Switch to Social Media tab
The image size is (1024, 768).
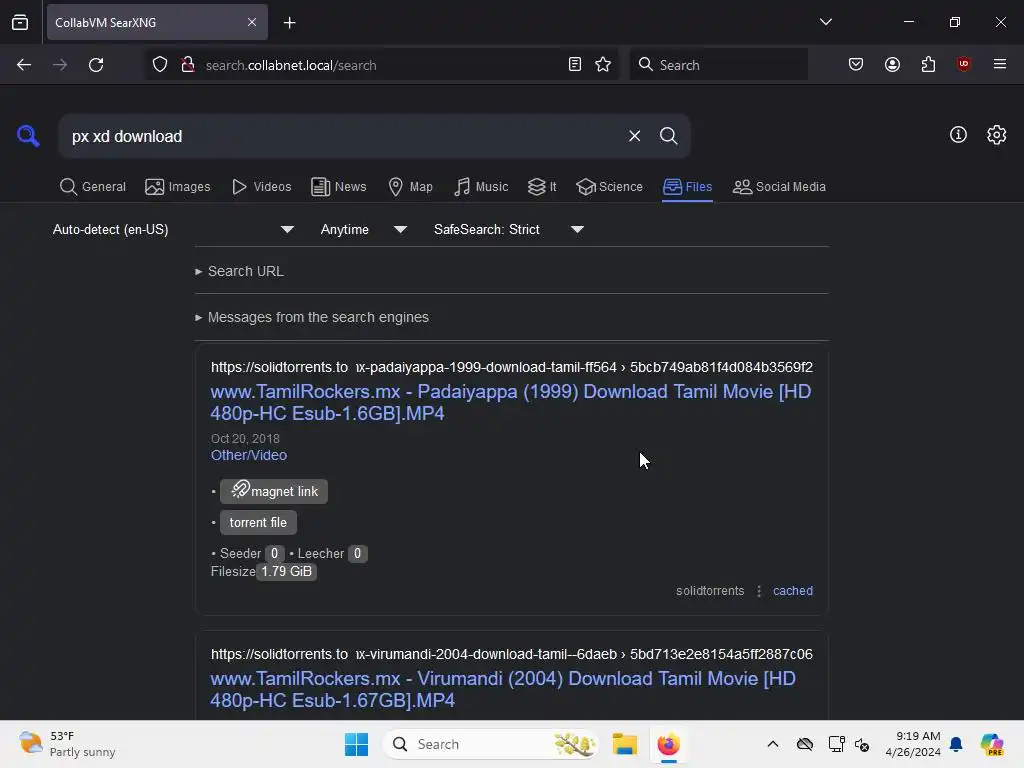pyautogui.click(x=779, y=187)
